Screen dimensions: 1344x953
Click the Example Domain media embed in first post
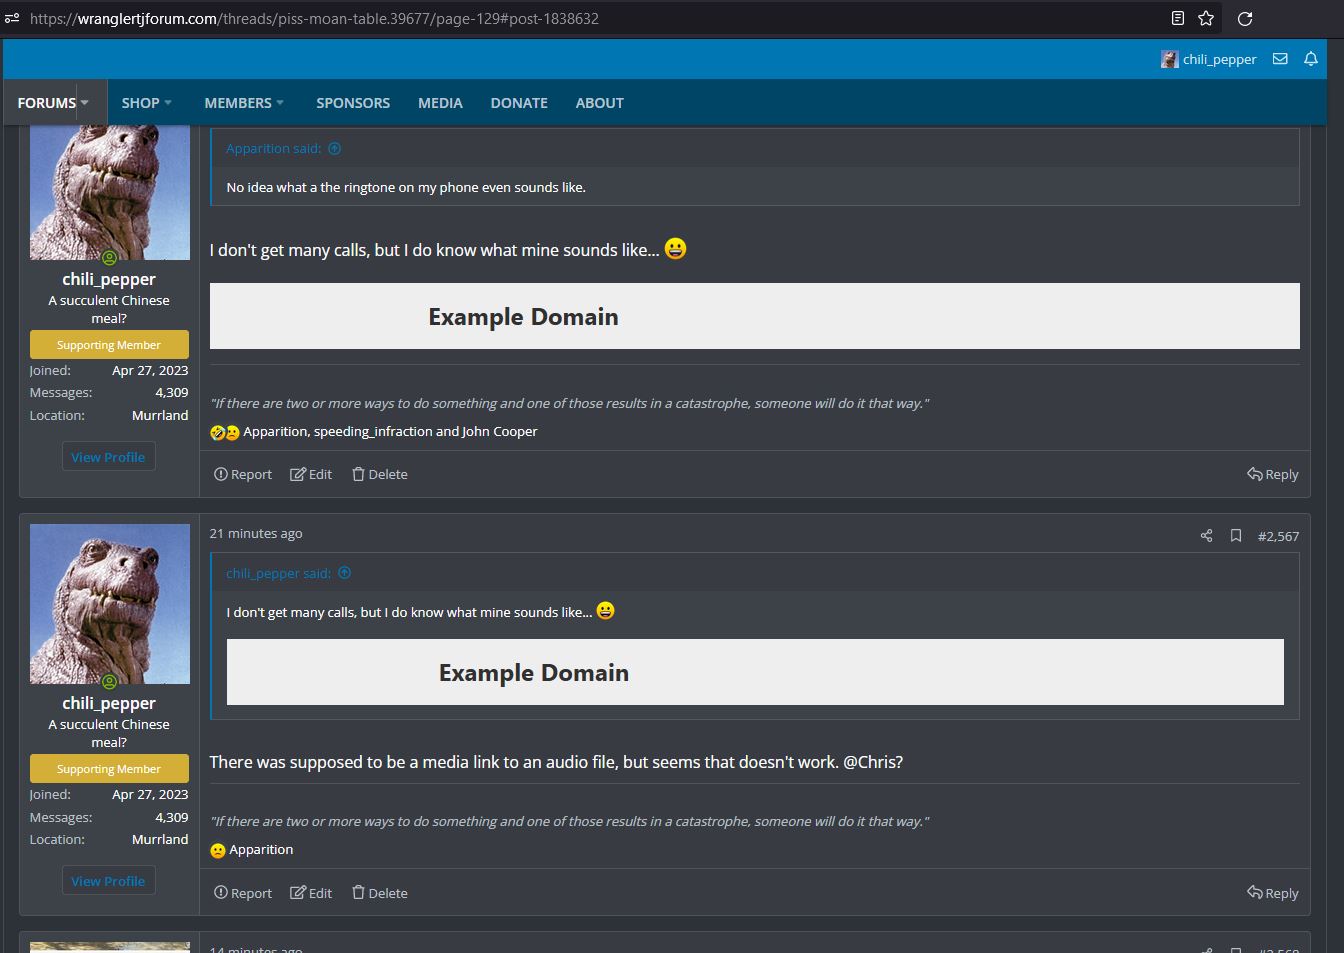point(754,316)
